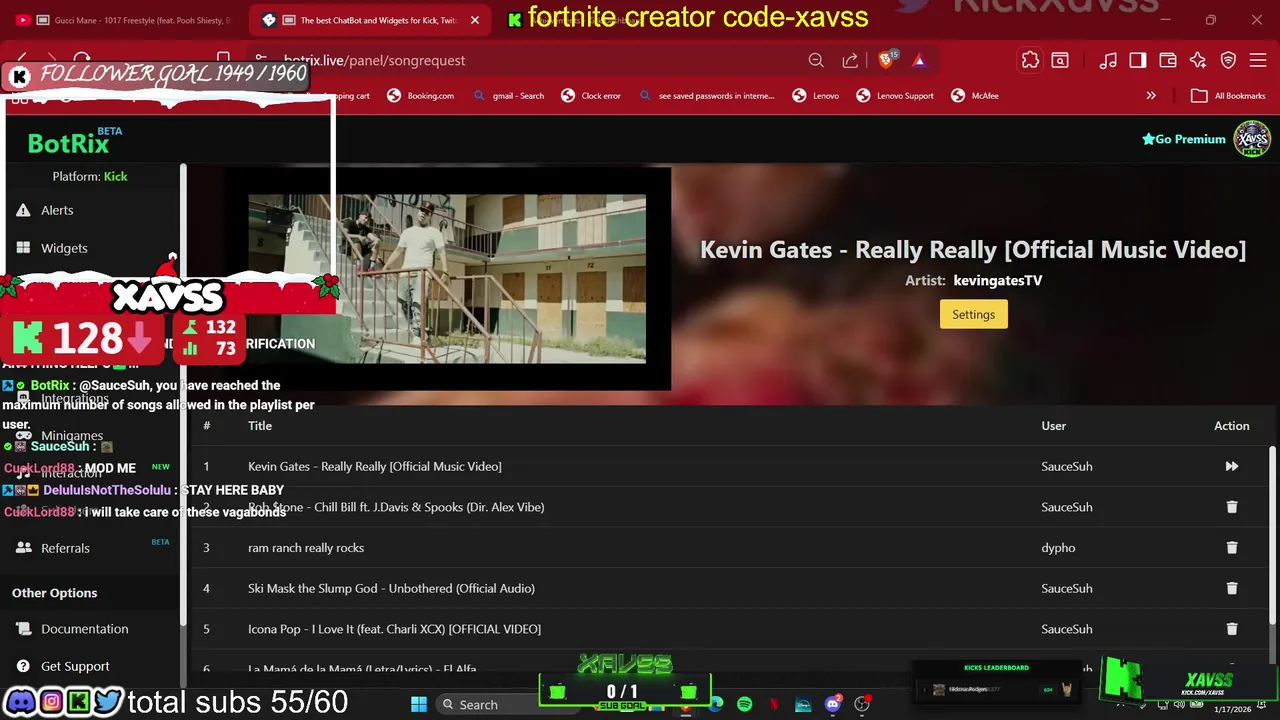
Task: Select the Ski Mask the Slump God title
Action: (391, 588)
